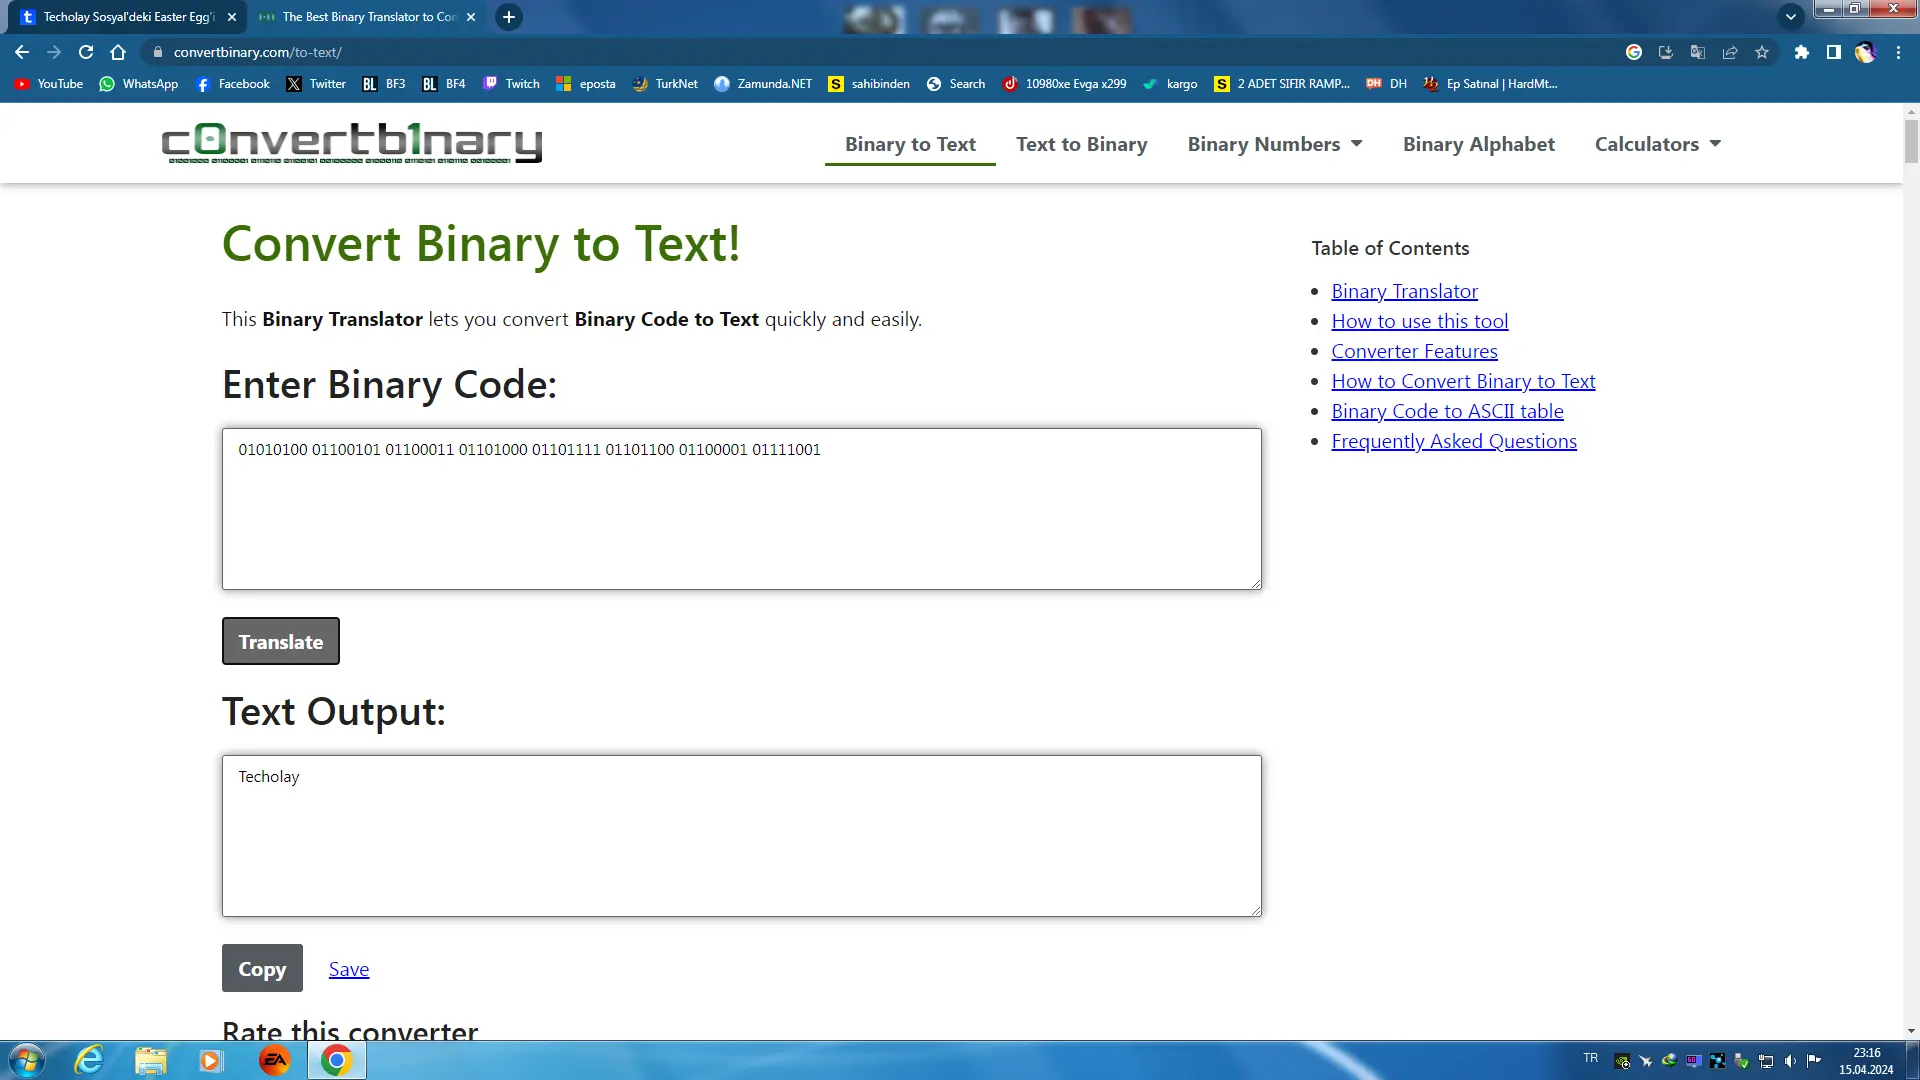Switch to Techolay Sosyal browser tab
The height and width of the screenshot is (1080, 1920).
pos(127,17)
